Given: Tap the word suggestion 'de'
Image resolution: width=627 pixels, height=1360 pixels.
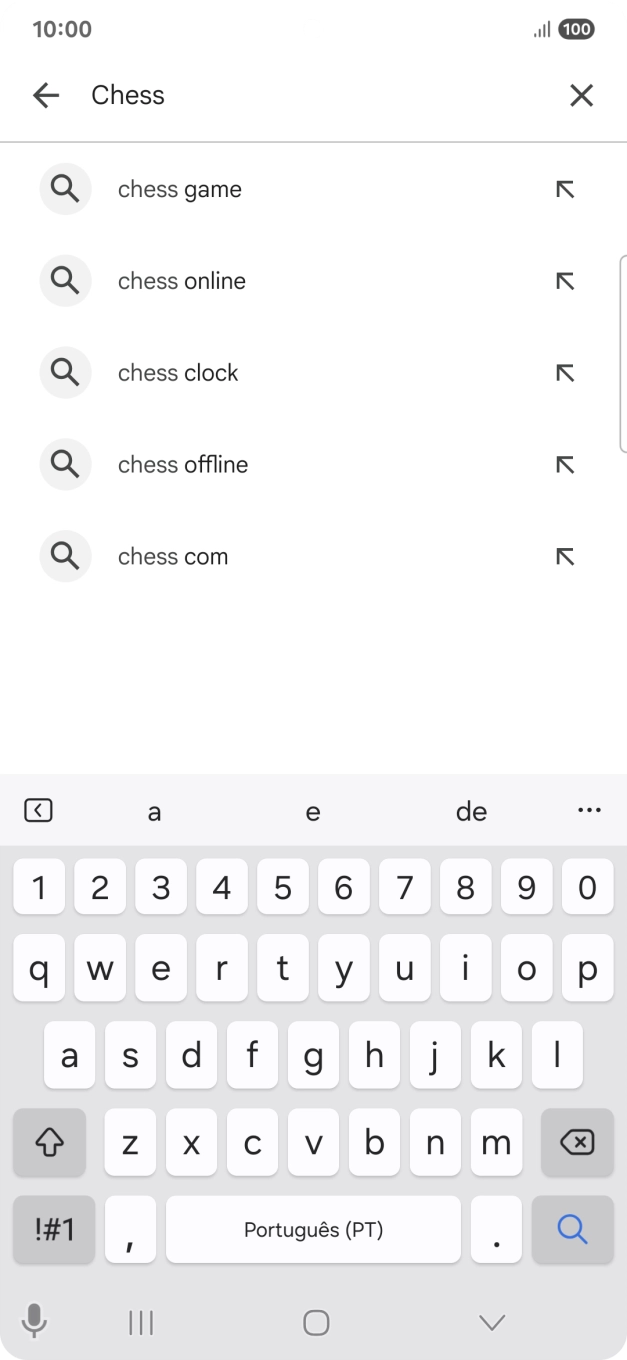Looking at the screenshot, I should coord(470,811).
